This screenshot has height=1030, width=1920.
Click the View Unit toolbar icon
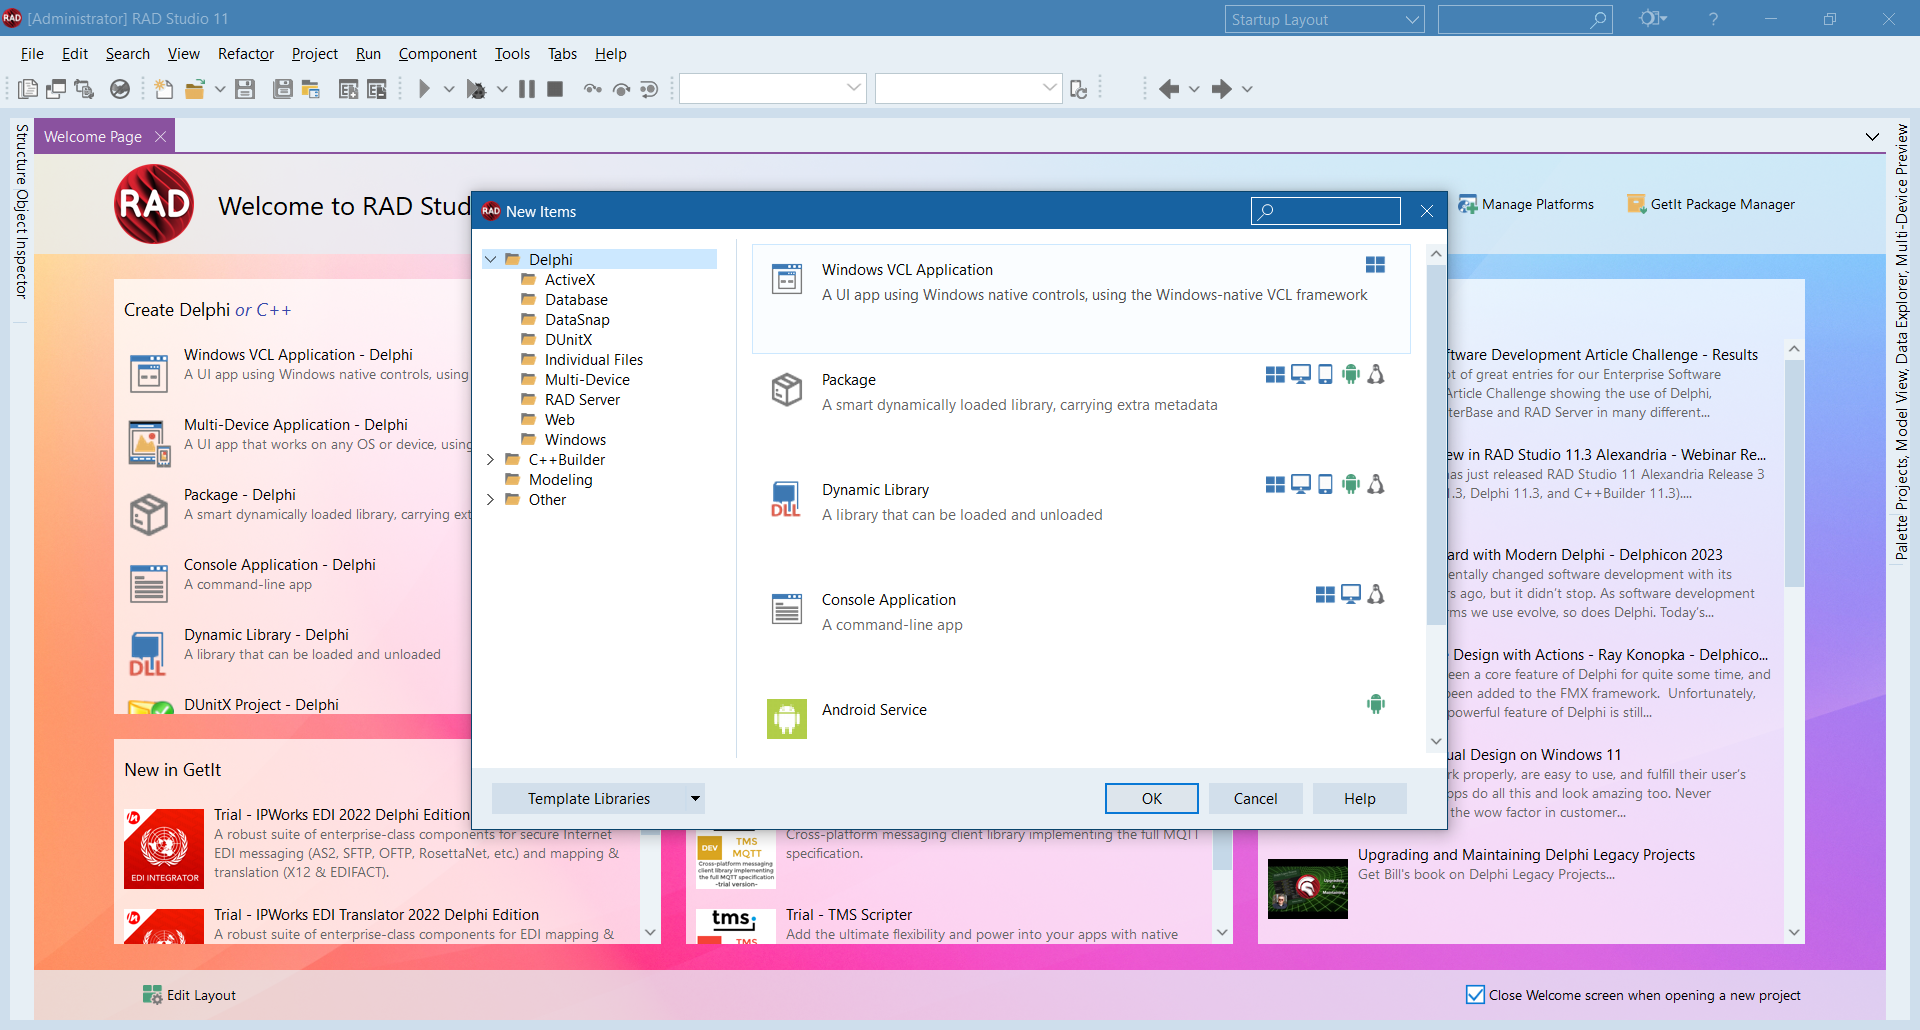[28, 89]
